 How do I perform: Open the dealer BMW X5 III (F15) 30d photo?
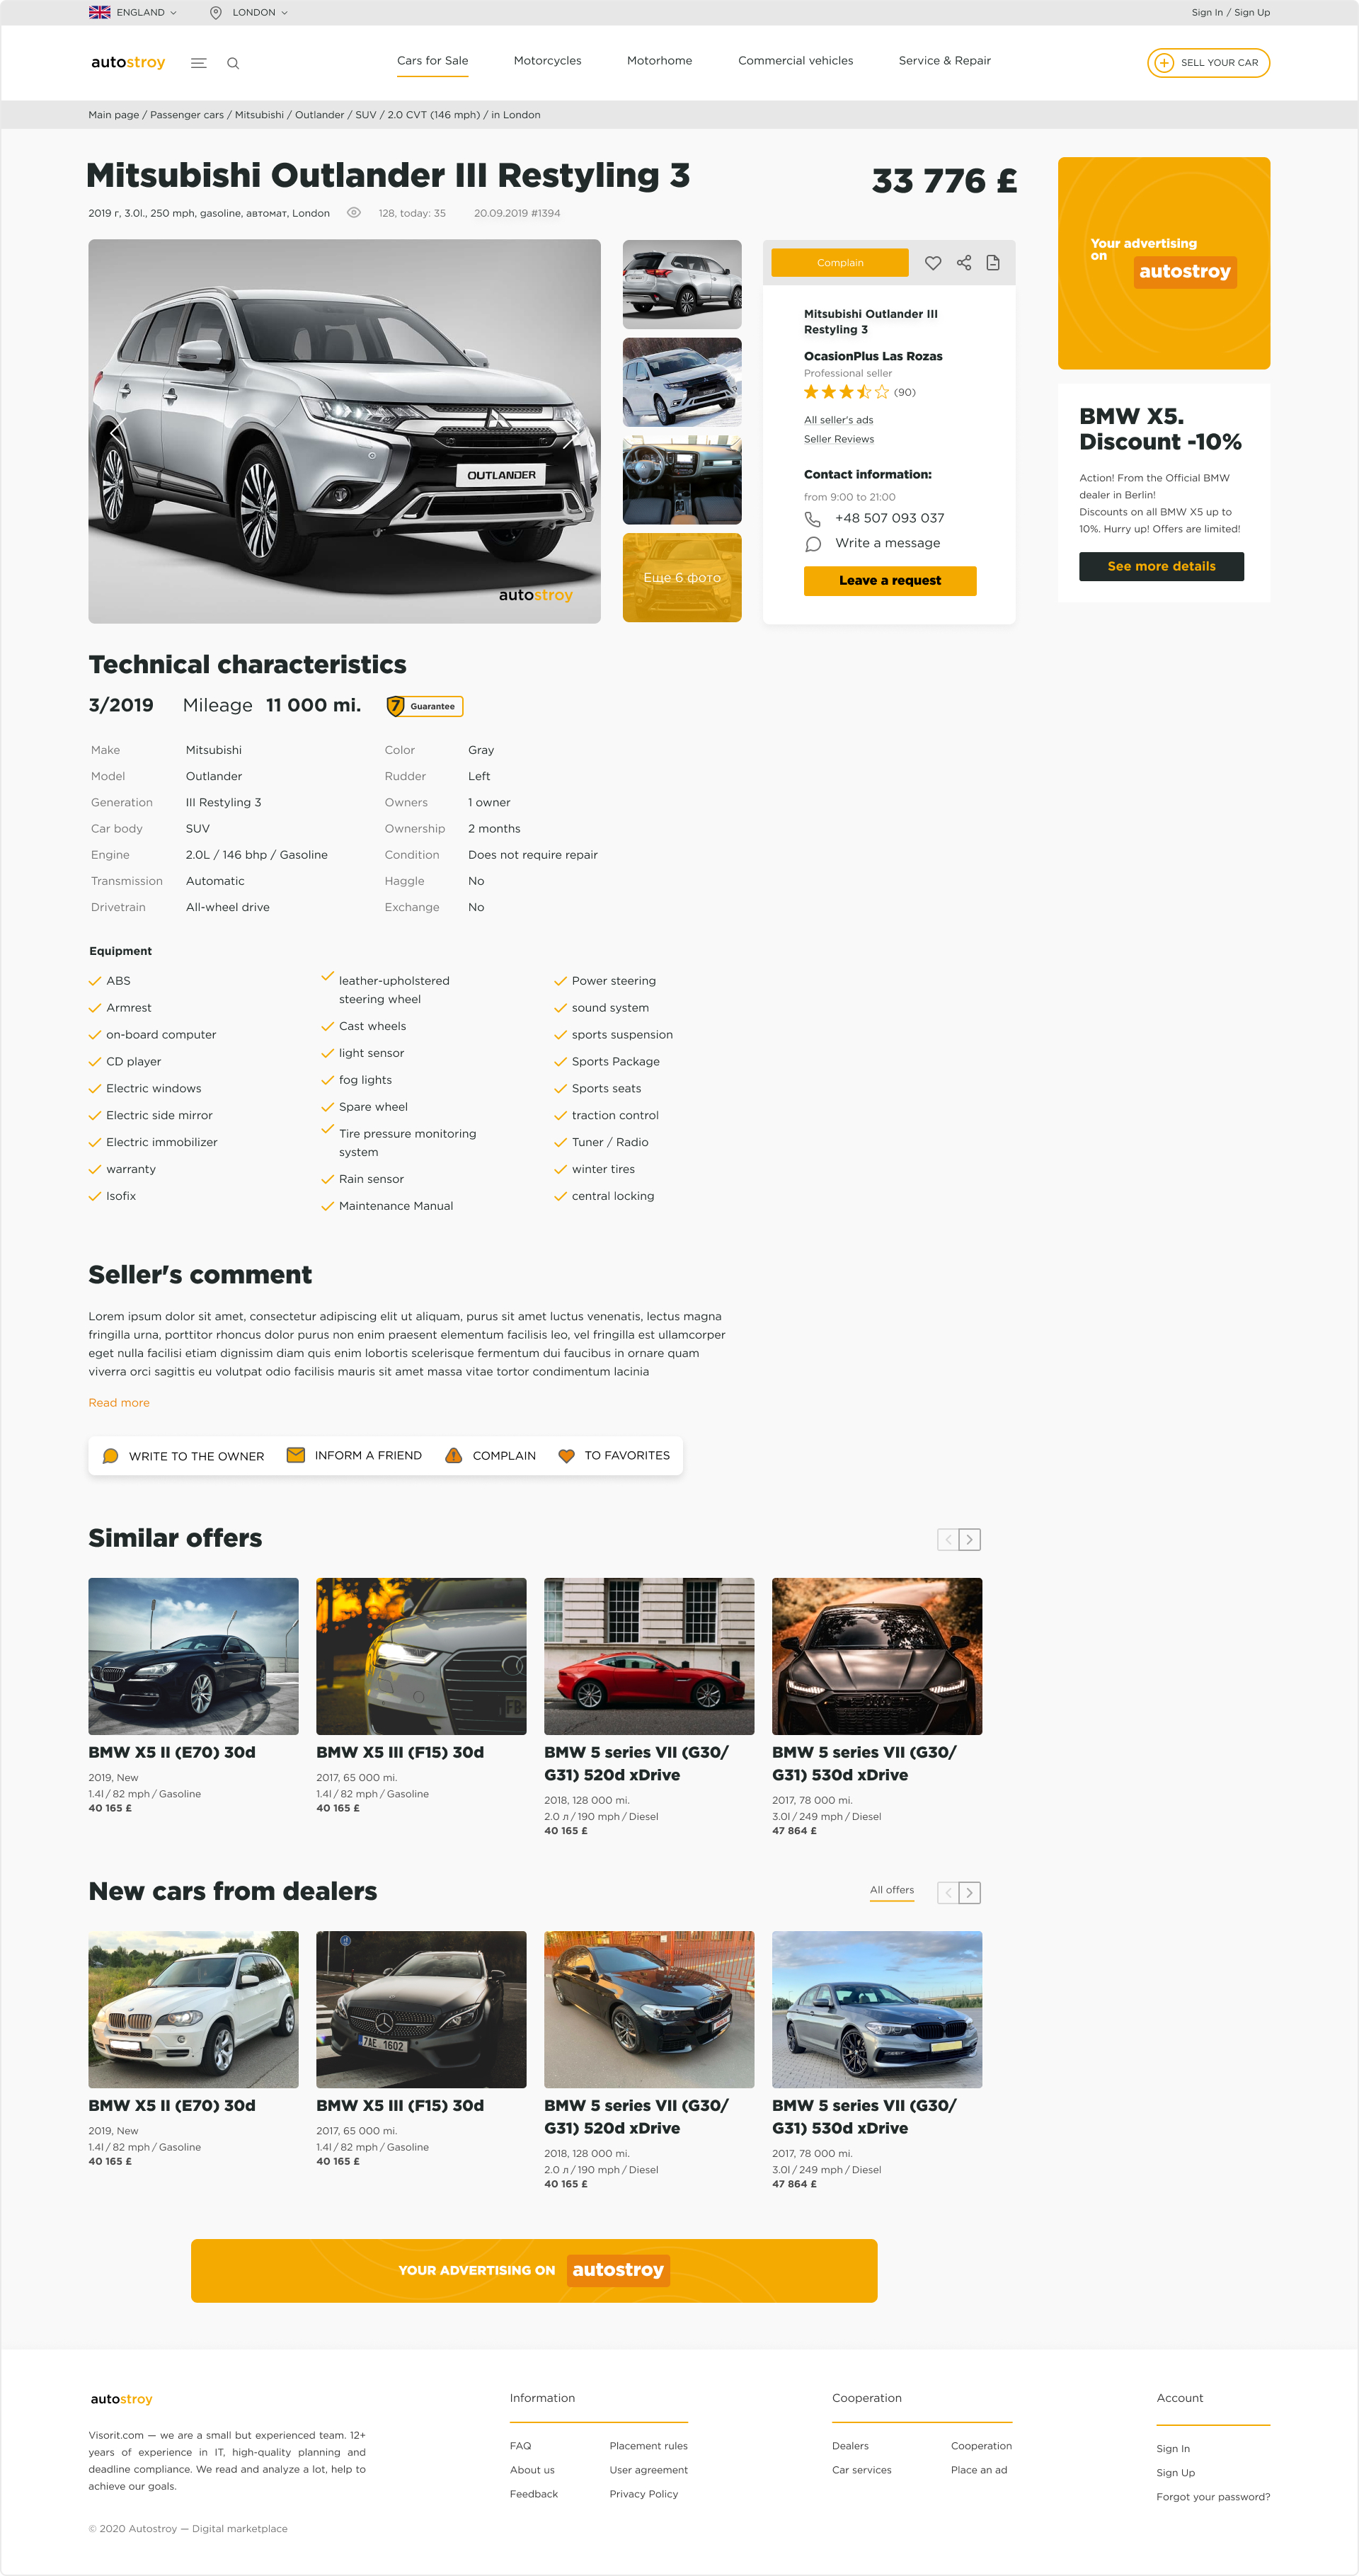(x=421, y=2010)
